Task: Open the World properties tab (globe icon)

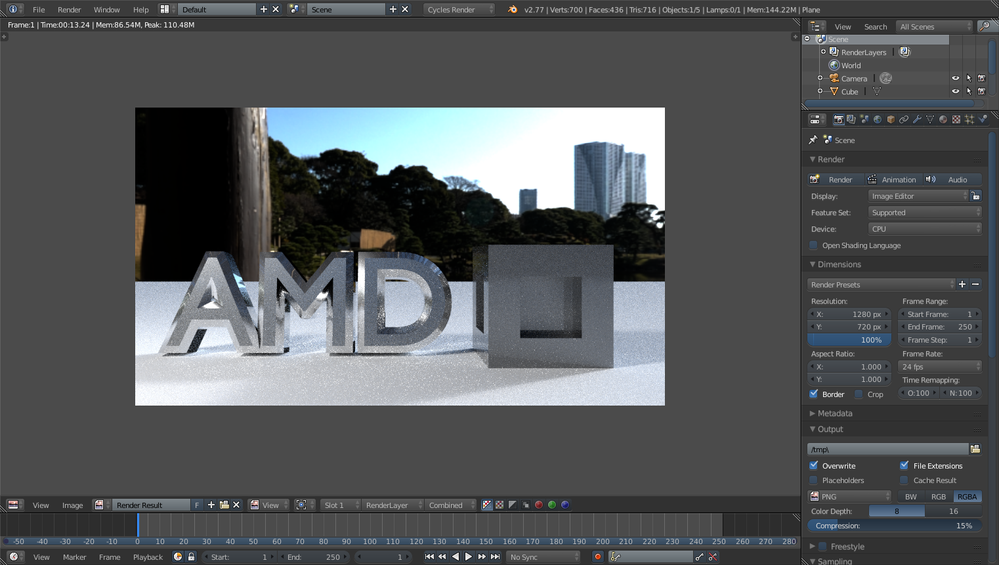Action: (877, 119)
